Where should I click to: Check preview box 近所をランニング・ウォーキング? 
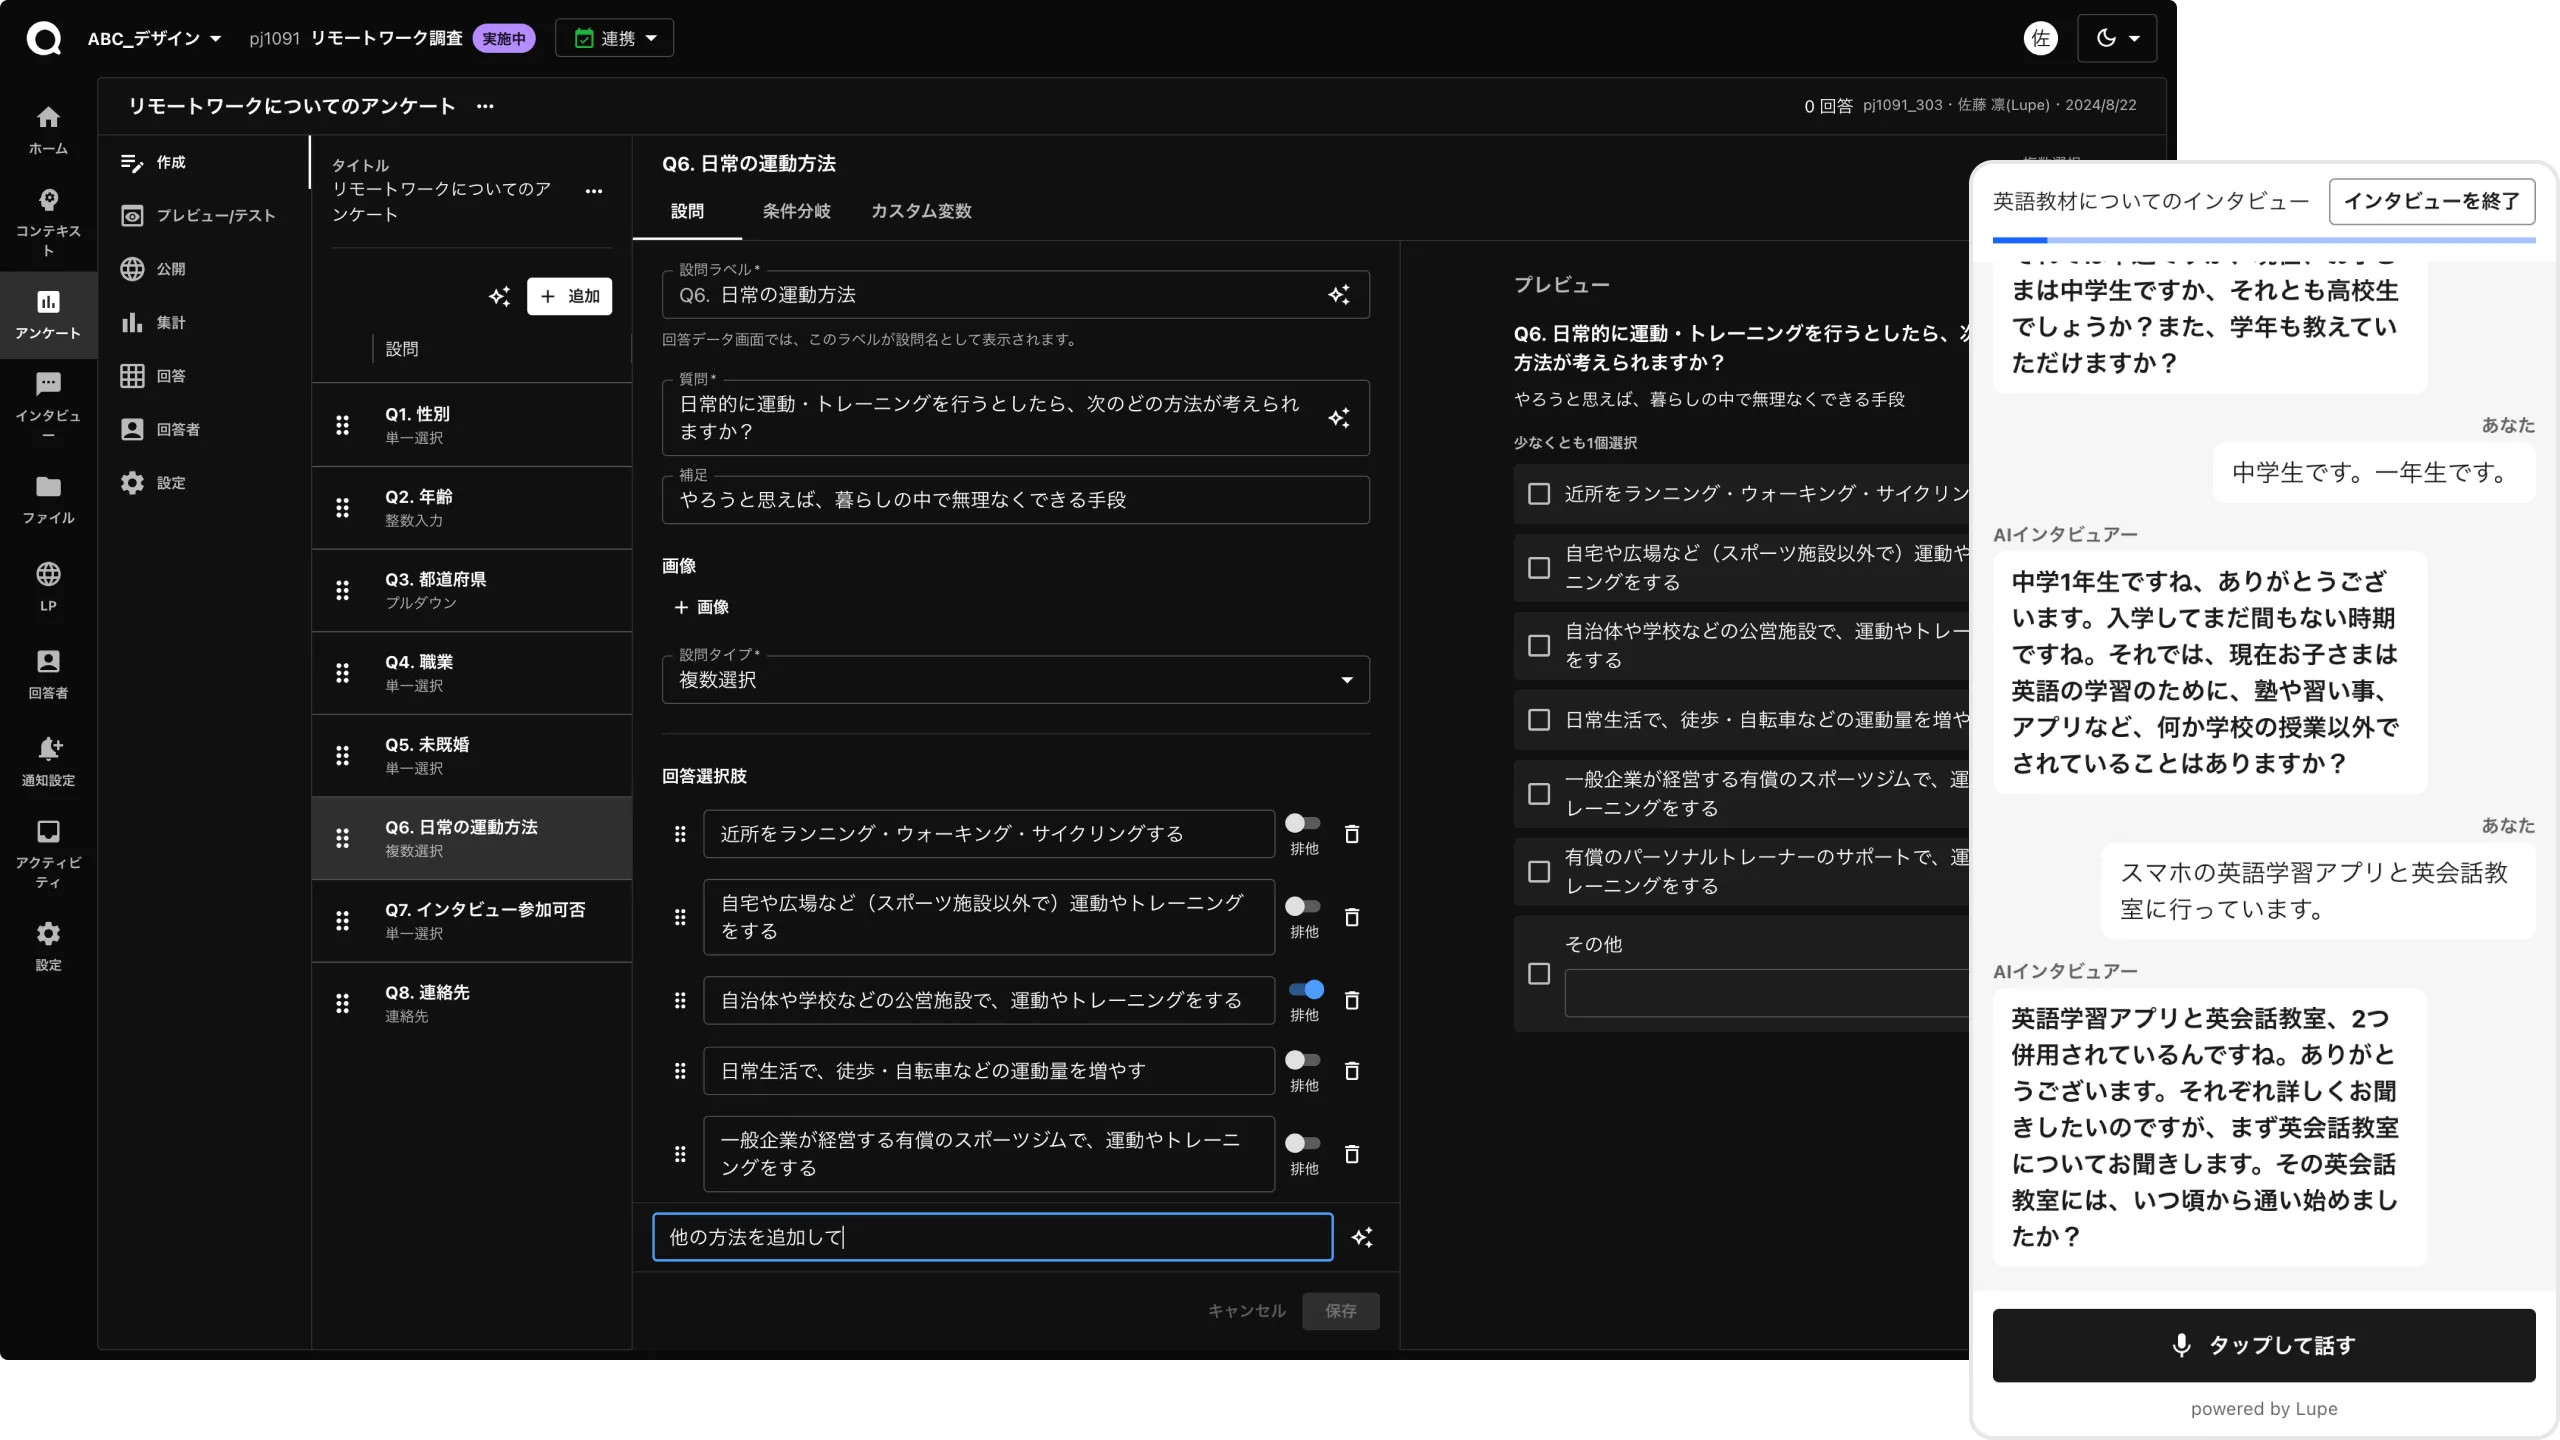coord(1539,494)
